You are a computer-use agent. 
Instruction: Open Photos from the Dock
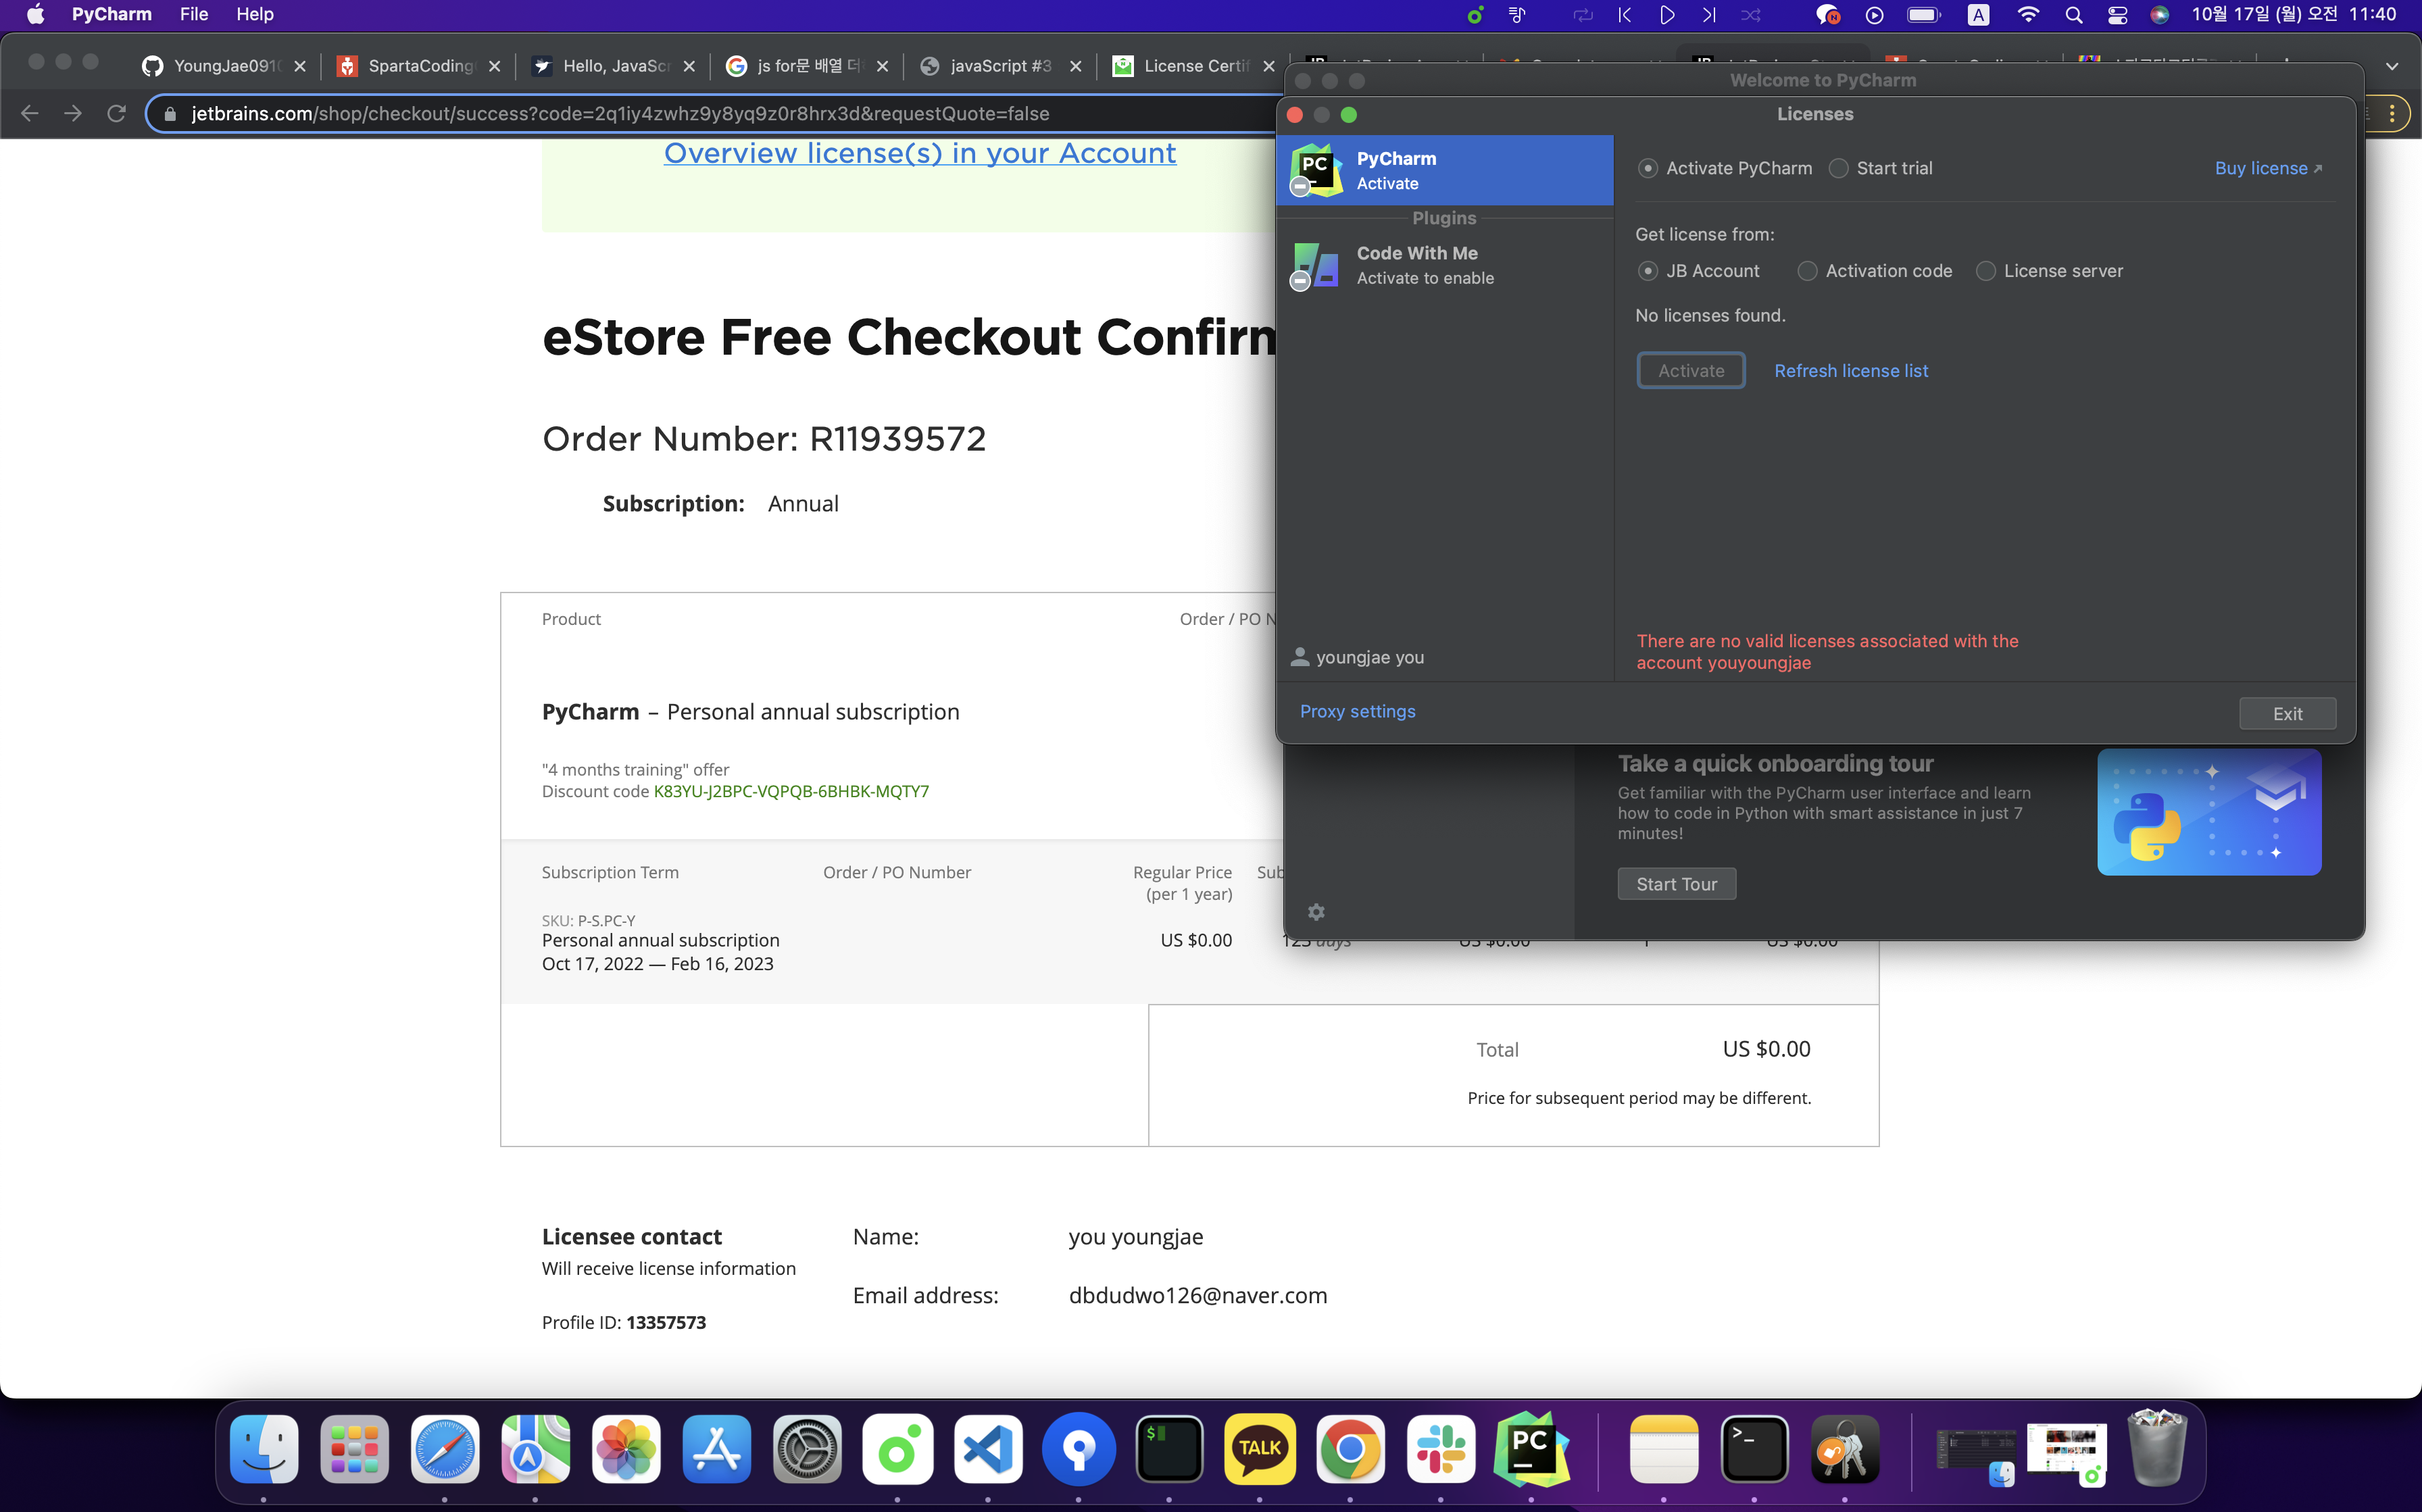626,1449
